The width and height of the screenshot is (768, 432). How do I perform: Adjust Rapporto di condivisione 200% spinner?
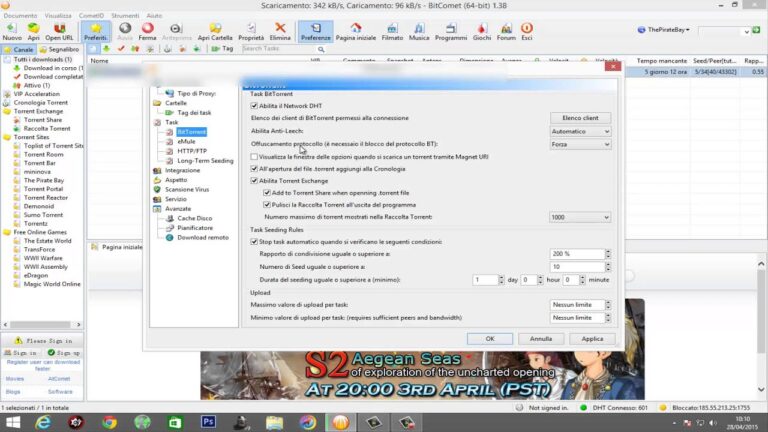pyautogui.click(x=608, y=254)
